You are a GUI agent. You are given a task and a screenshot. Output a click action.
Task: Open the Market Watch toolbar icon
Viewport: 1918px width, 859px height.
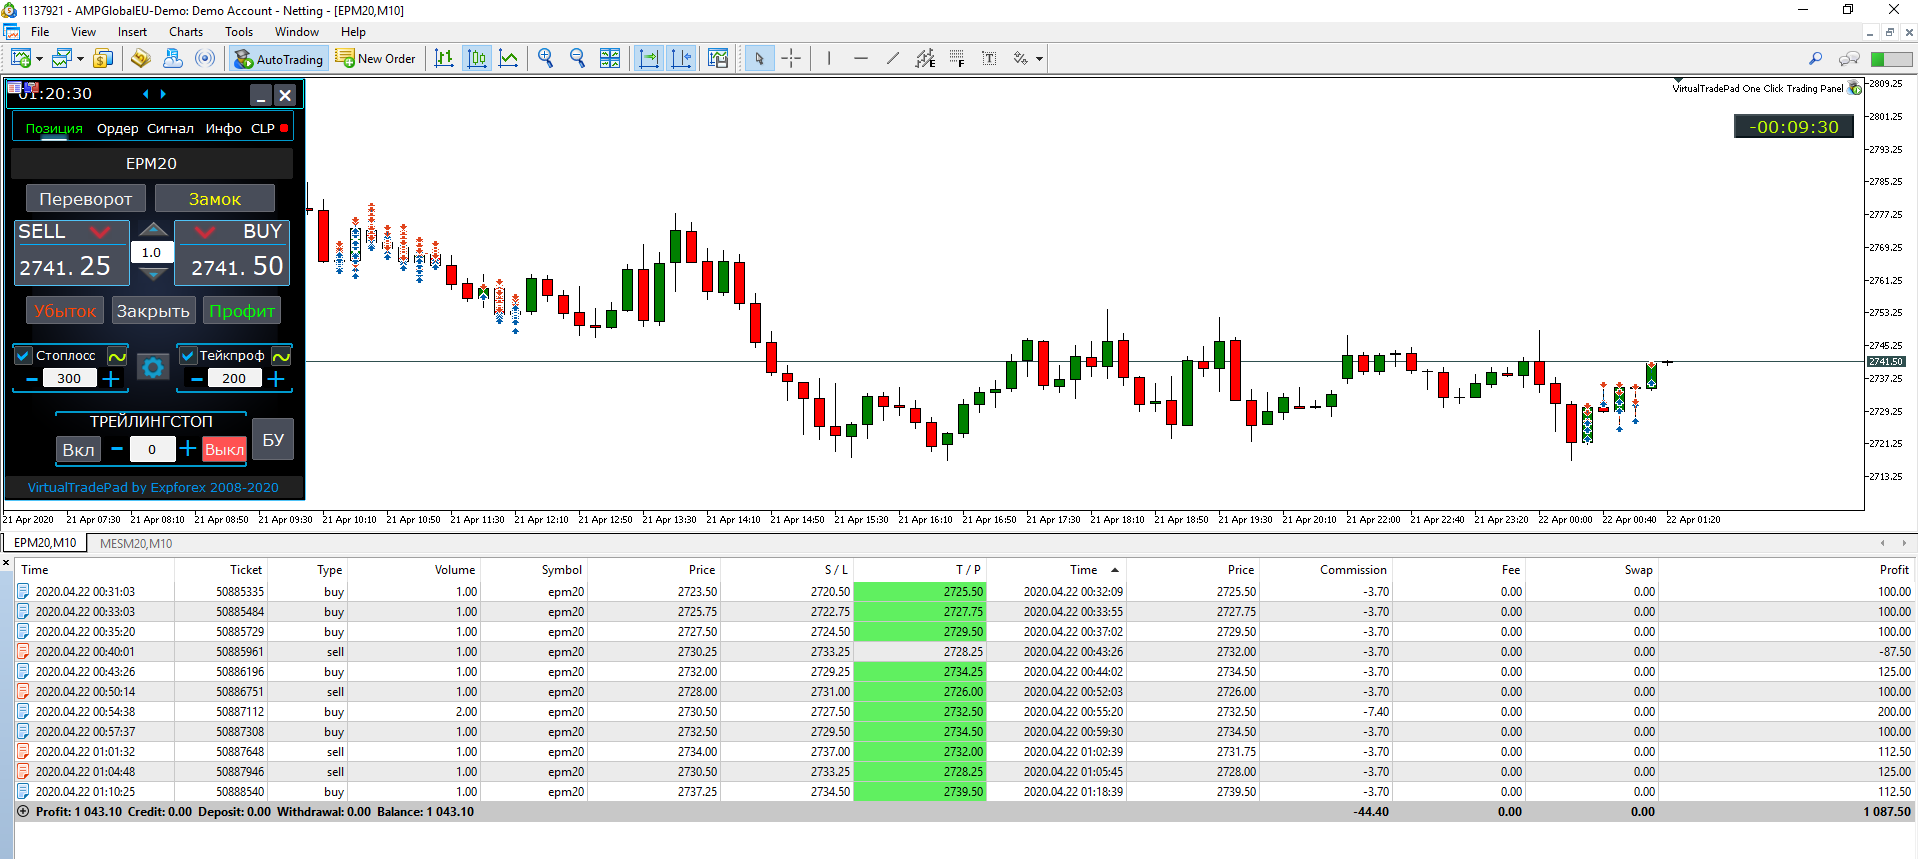point(103,59)
